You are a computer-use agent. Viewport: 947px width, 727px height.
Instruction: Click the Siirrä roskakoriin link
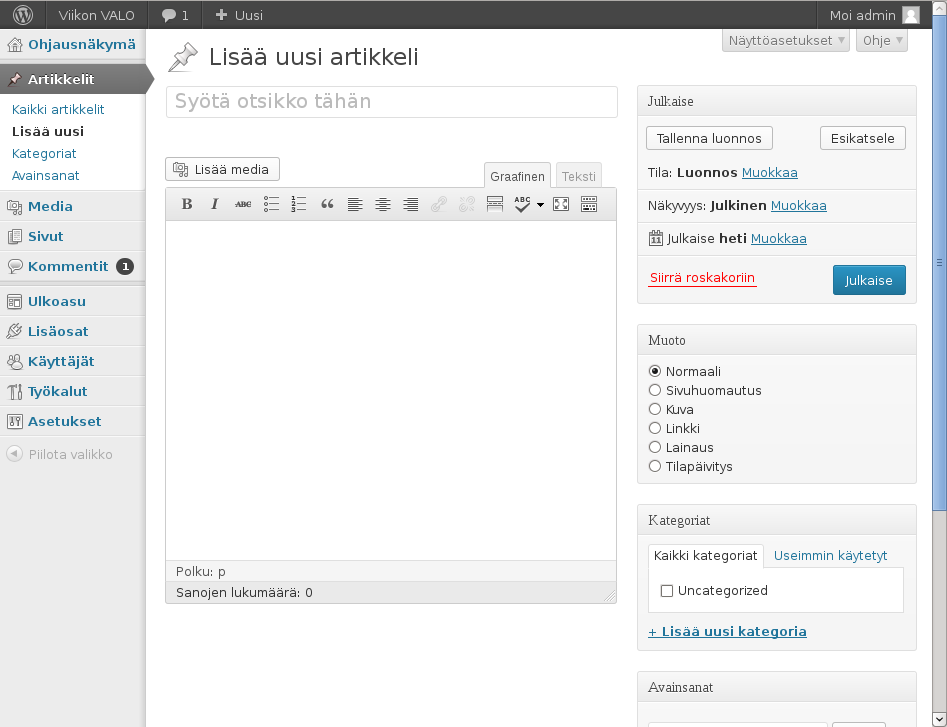[x=702, y=278]
